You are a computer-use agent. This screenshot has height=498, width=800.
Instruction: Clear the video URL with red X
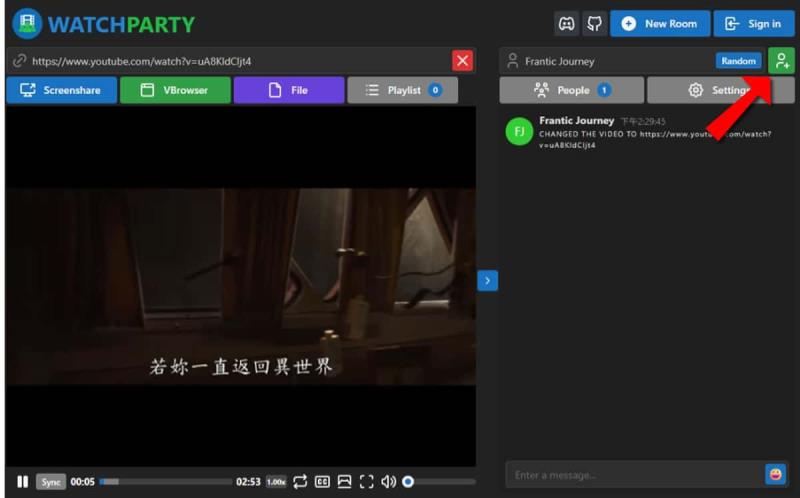click(x=463, y=61)
